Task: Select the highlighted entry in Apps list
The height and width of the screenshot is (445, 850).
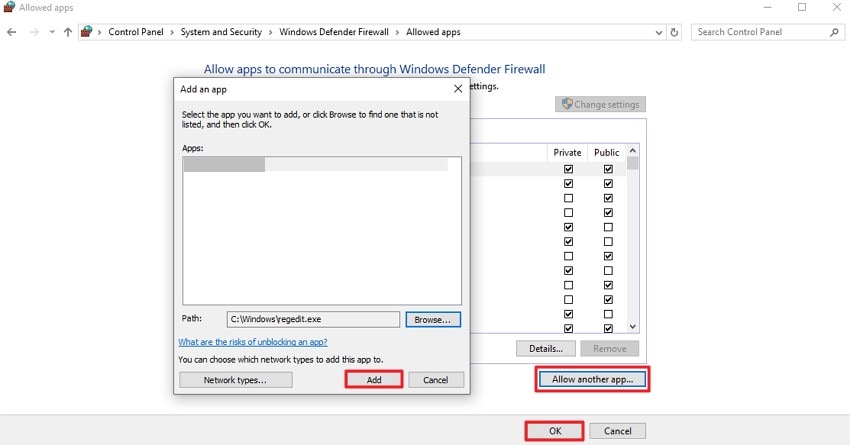Action: point(315,164)
